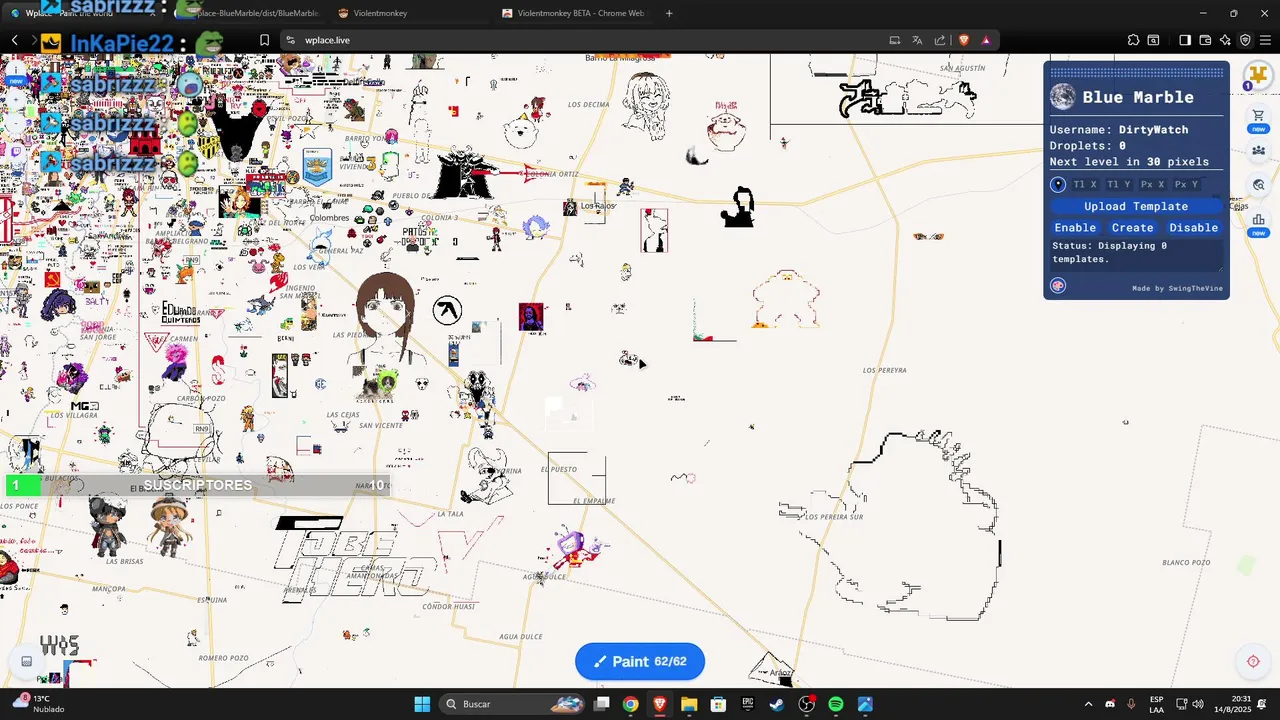1280x720 pixels.
Task: Click the Px Y coordinate field
Action: [1186, 184]
